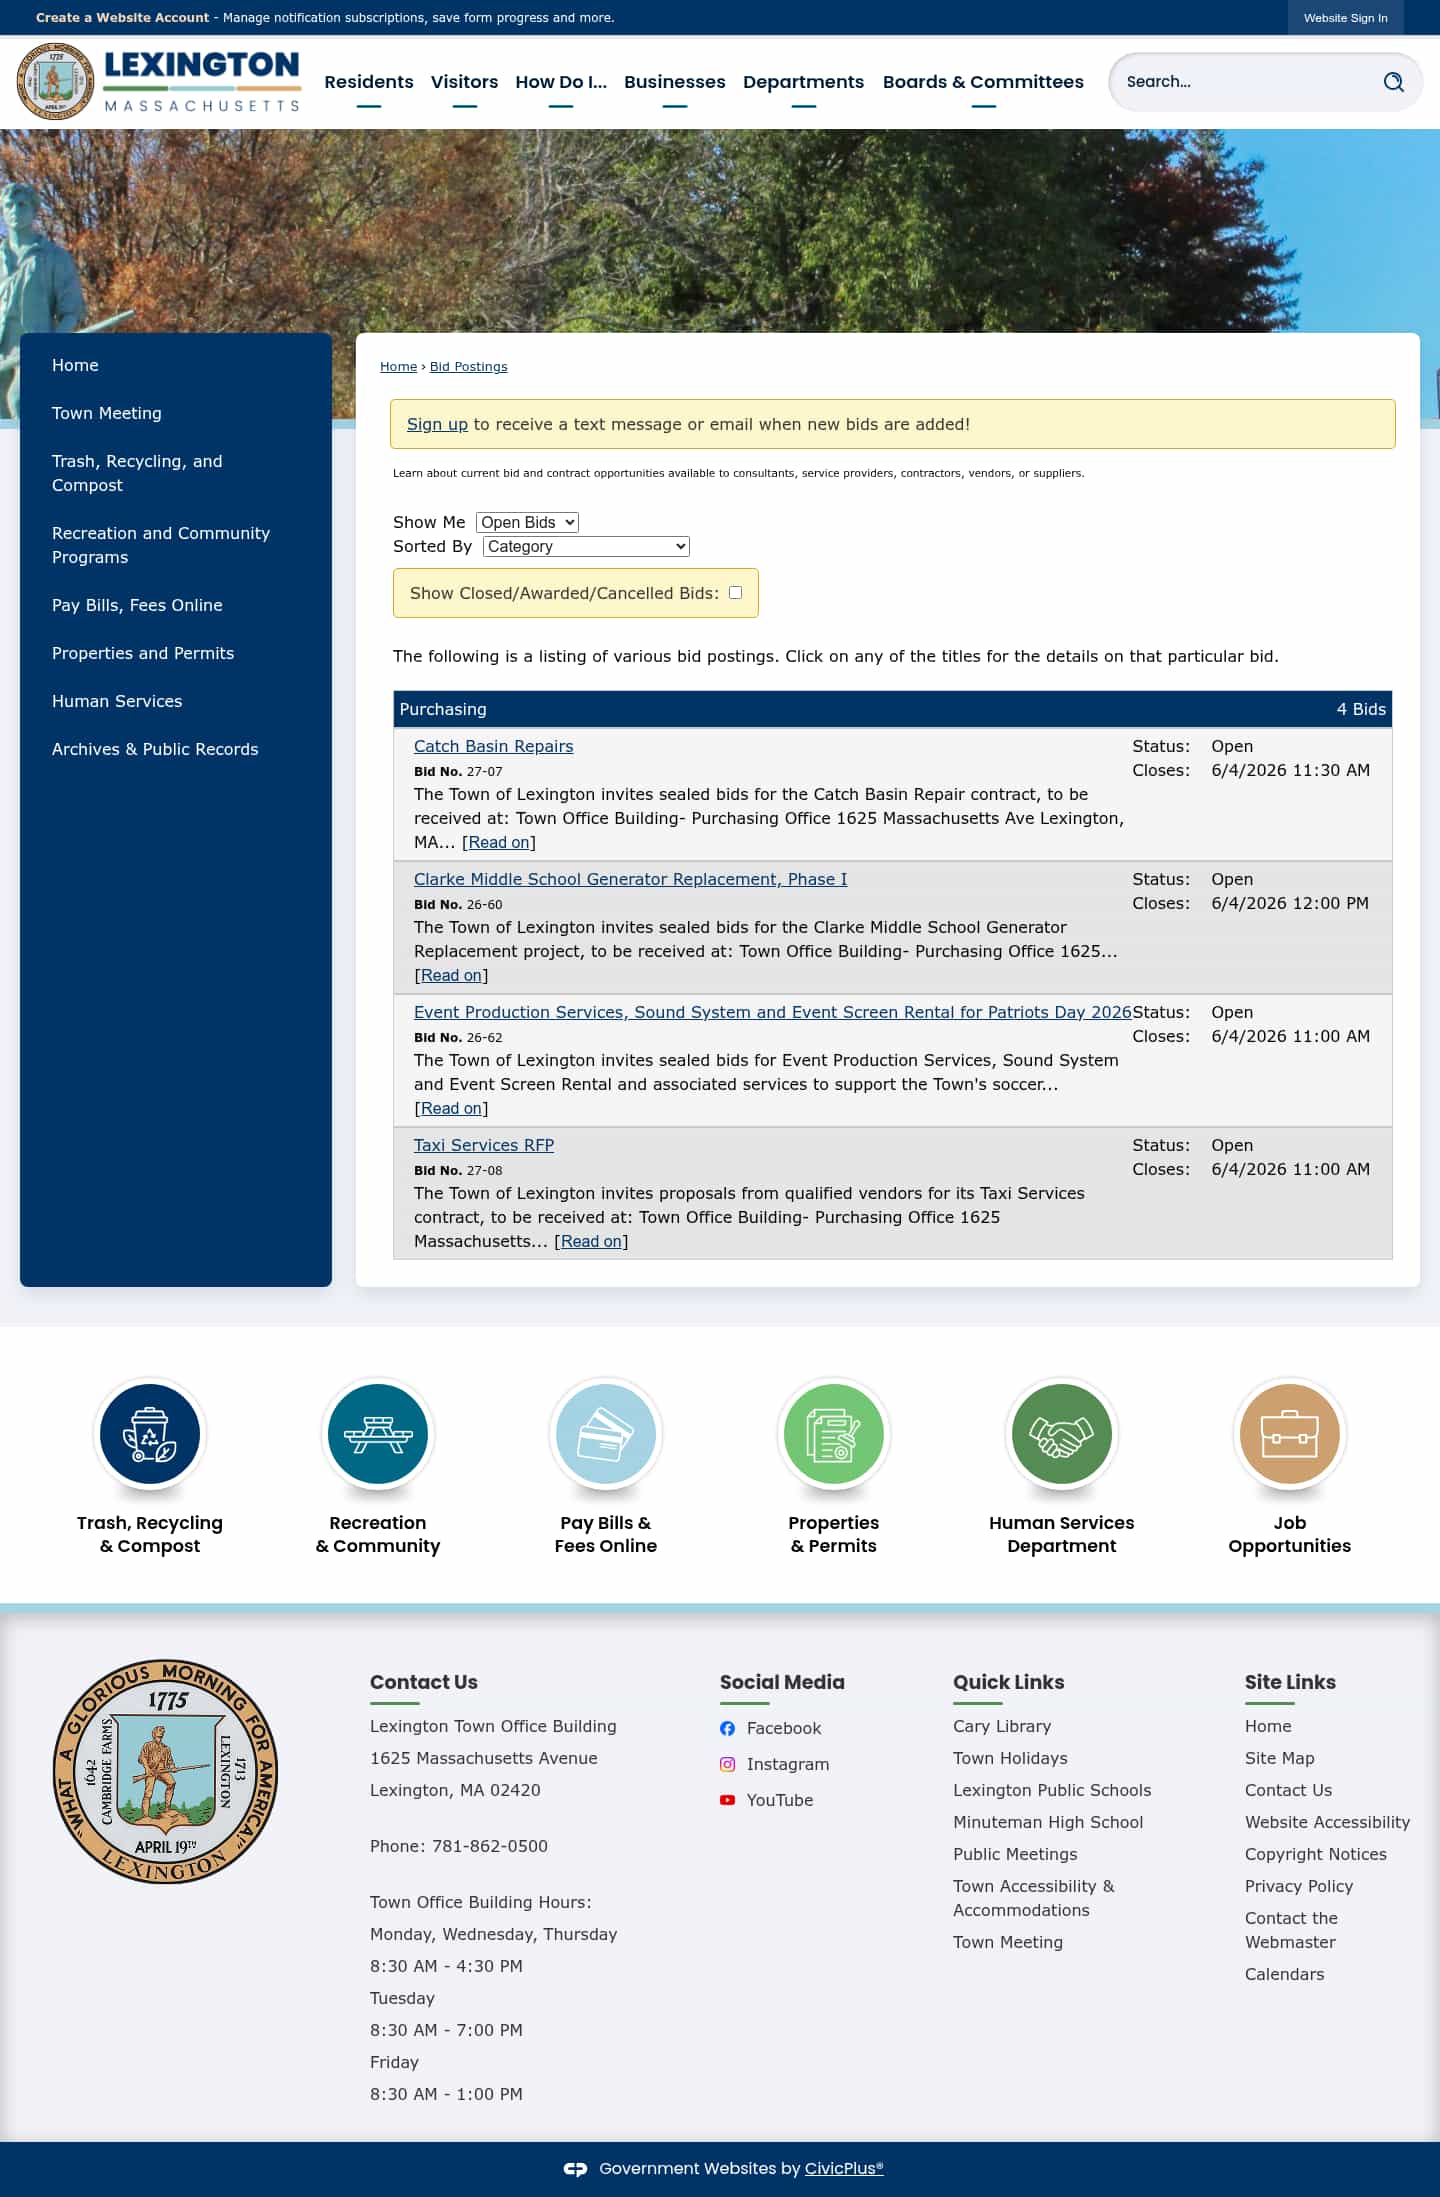Select Human Services in the sidebar
The height and width of the screenshot is (2197, 1440).
click(117, 701)
